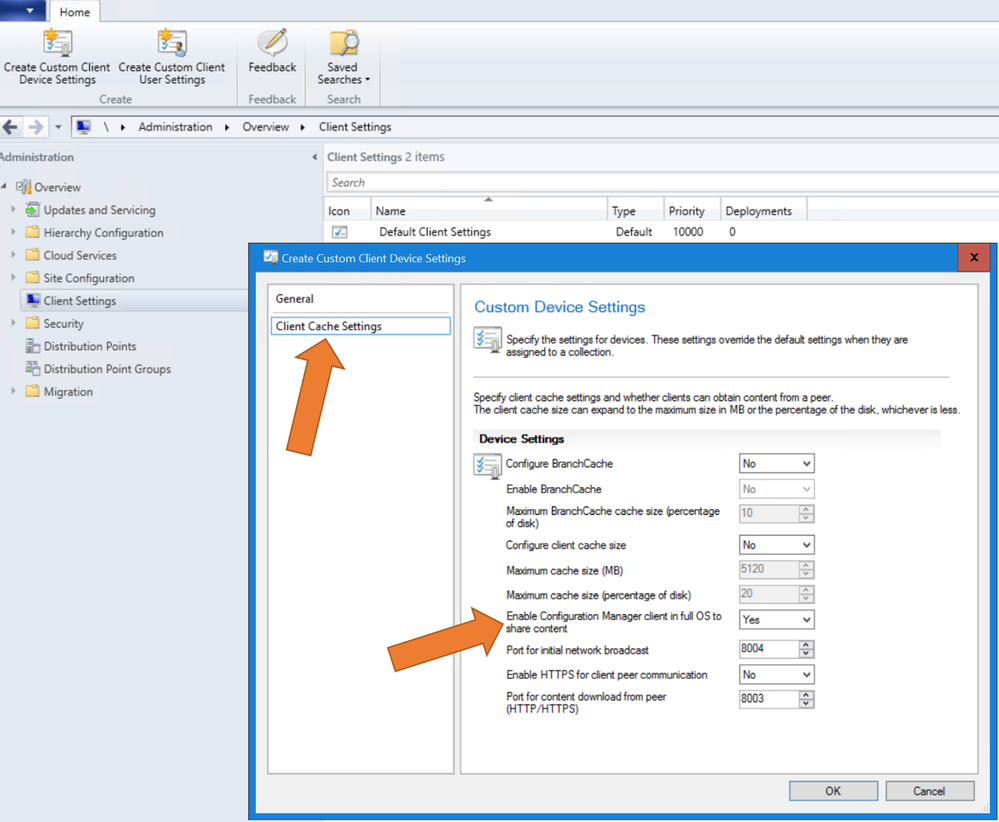Expand the Cloud Services node

13,254
